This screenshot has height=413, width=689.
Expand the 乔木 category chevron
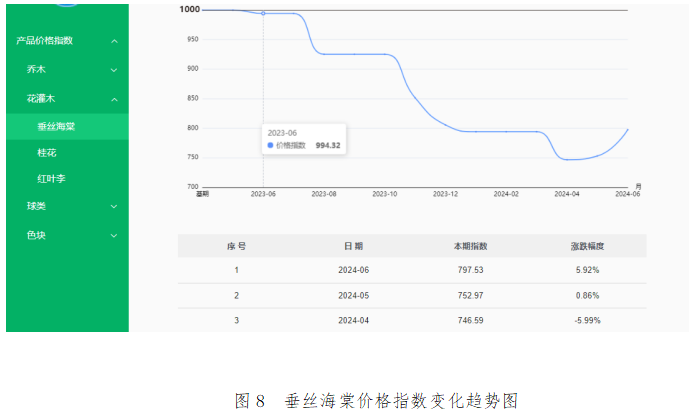click(x=114, y=70)
